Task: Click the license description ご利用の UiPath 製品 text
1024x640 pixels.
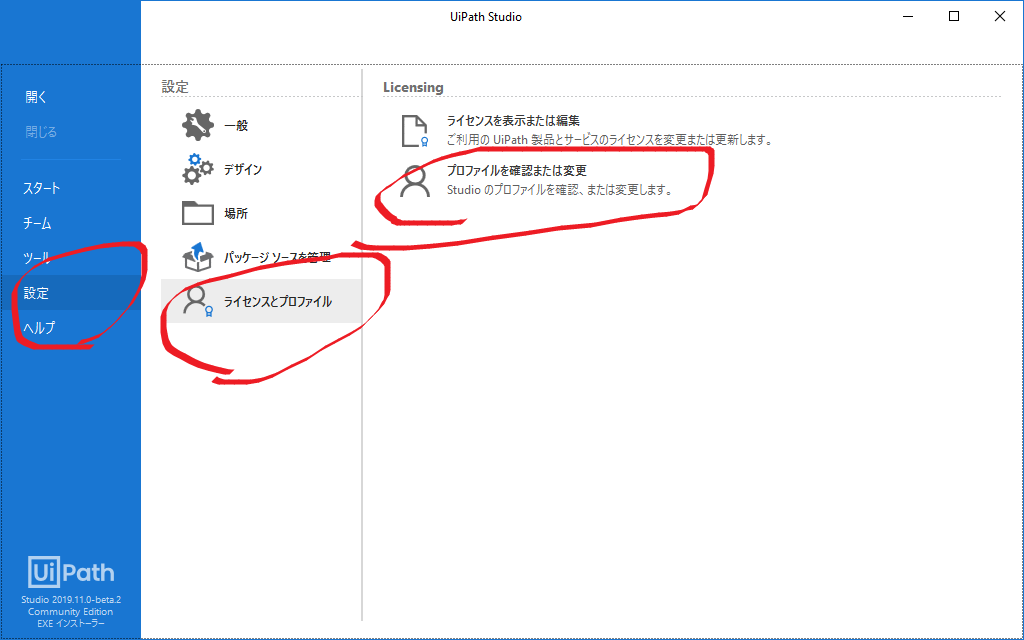Action: 610,140
